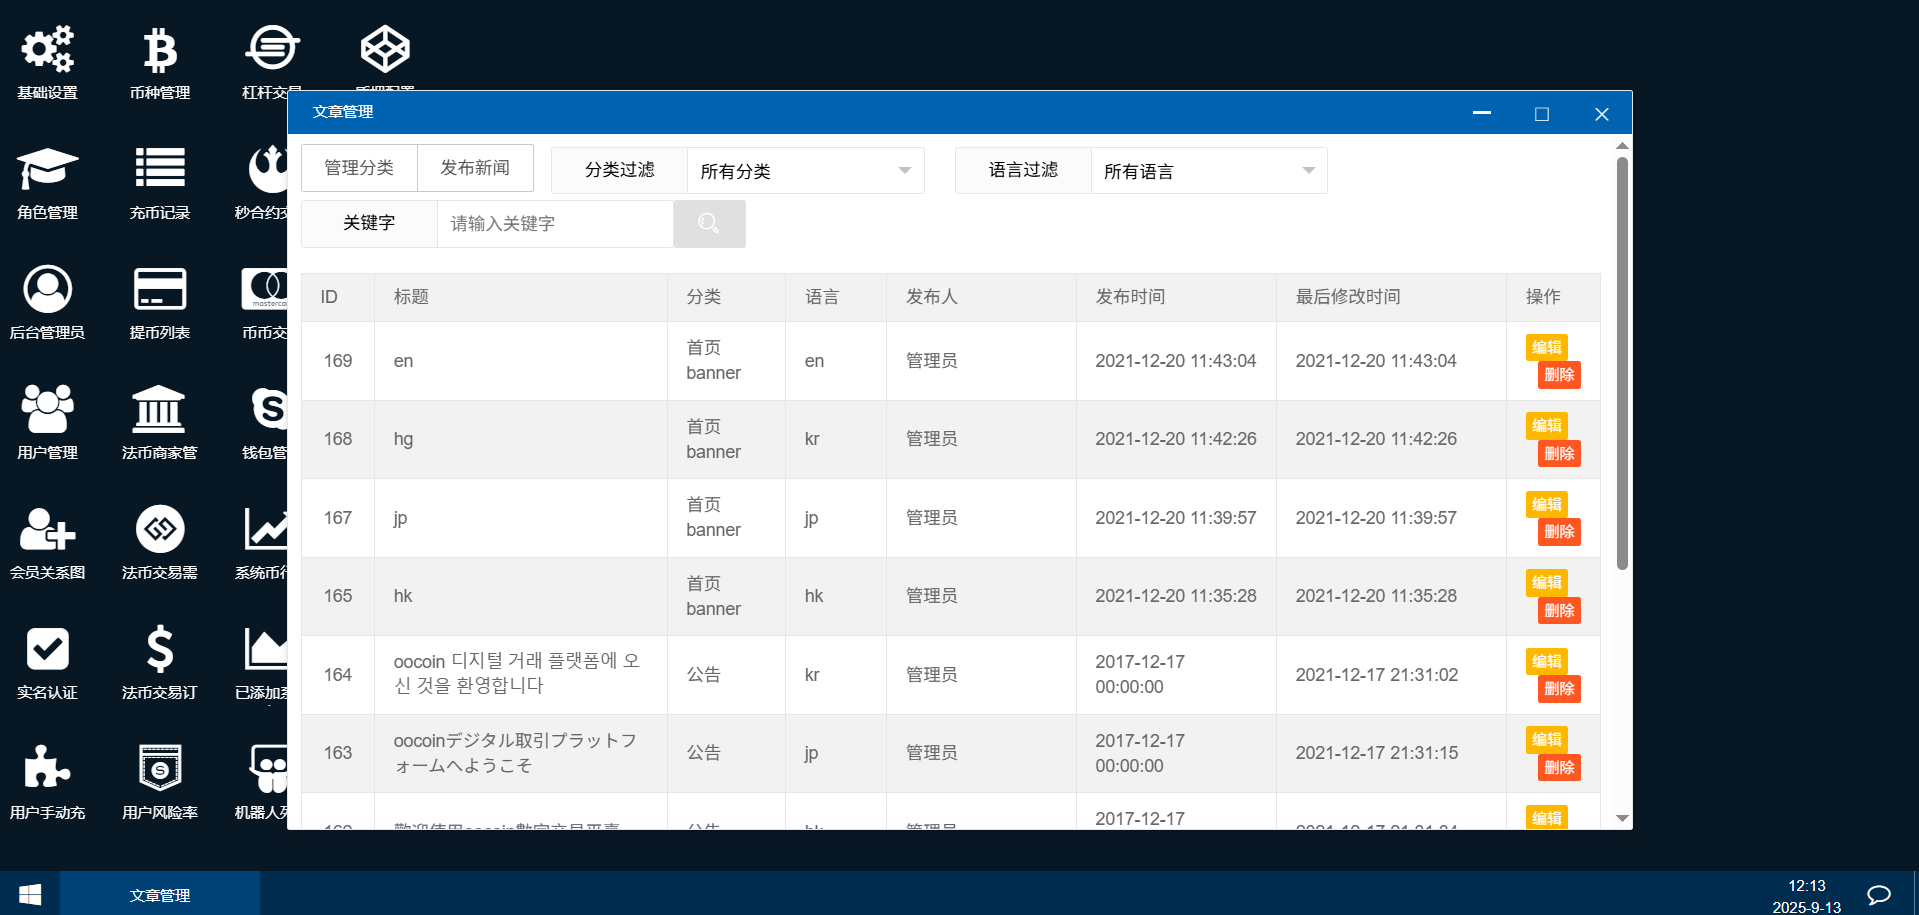Open the 充币记录 list icon
The image size is (1919, 915).
coord(159,170)
